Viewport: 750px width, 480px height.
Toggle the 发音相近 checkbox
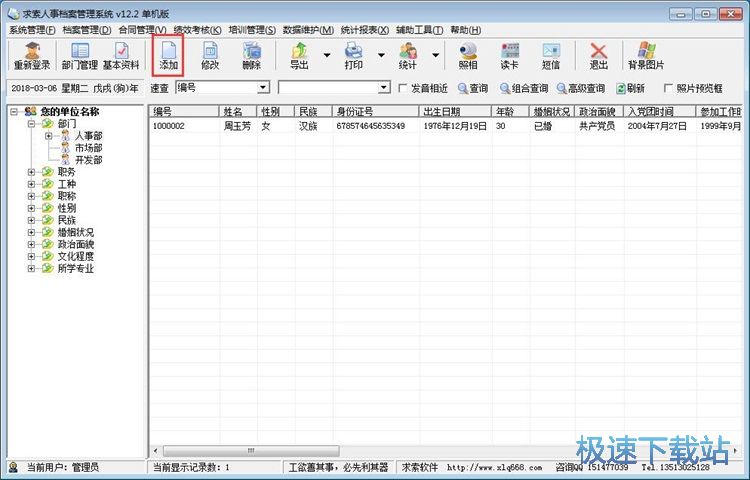[x=403, y=88]
